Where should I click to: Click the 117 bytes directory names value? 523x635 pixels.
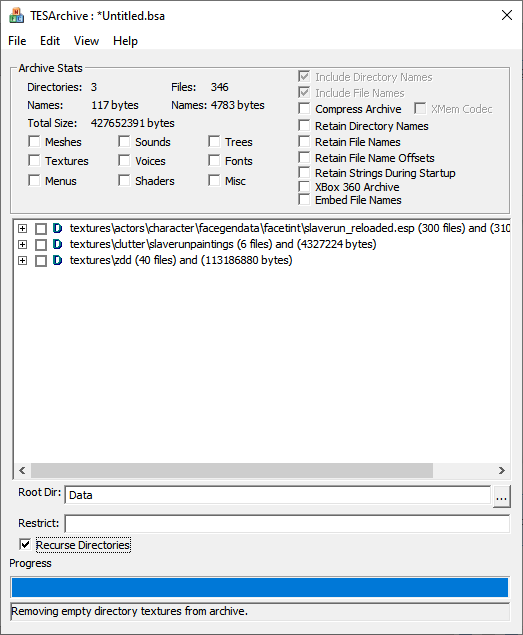click(x=115, y=105)
